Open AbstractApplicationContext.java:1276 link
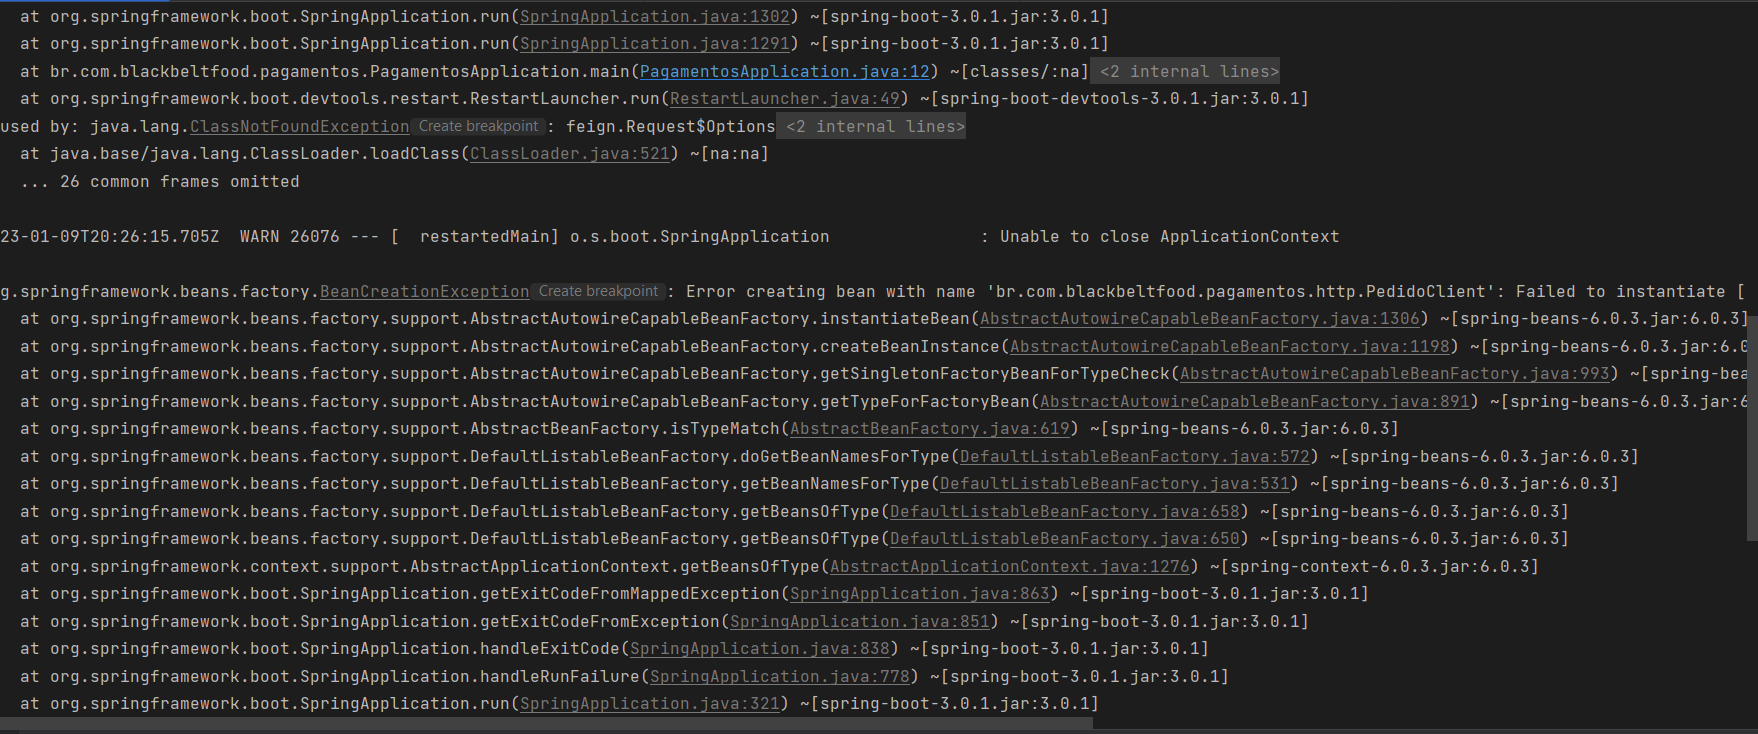This screenshot has width=1758, height=734. [1009, 567]
